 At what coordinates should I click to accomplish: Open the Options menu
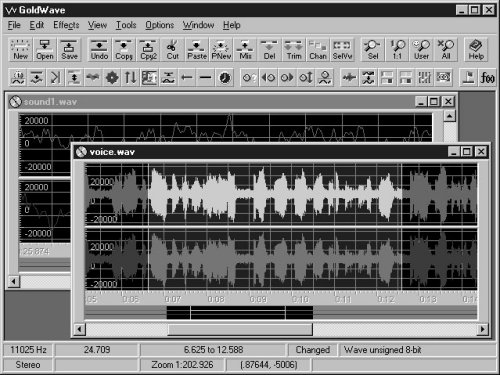[159, 25]
